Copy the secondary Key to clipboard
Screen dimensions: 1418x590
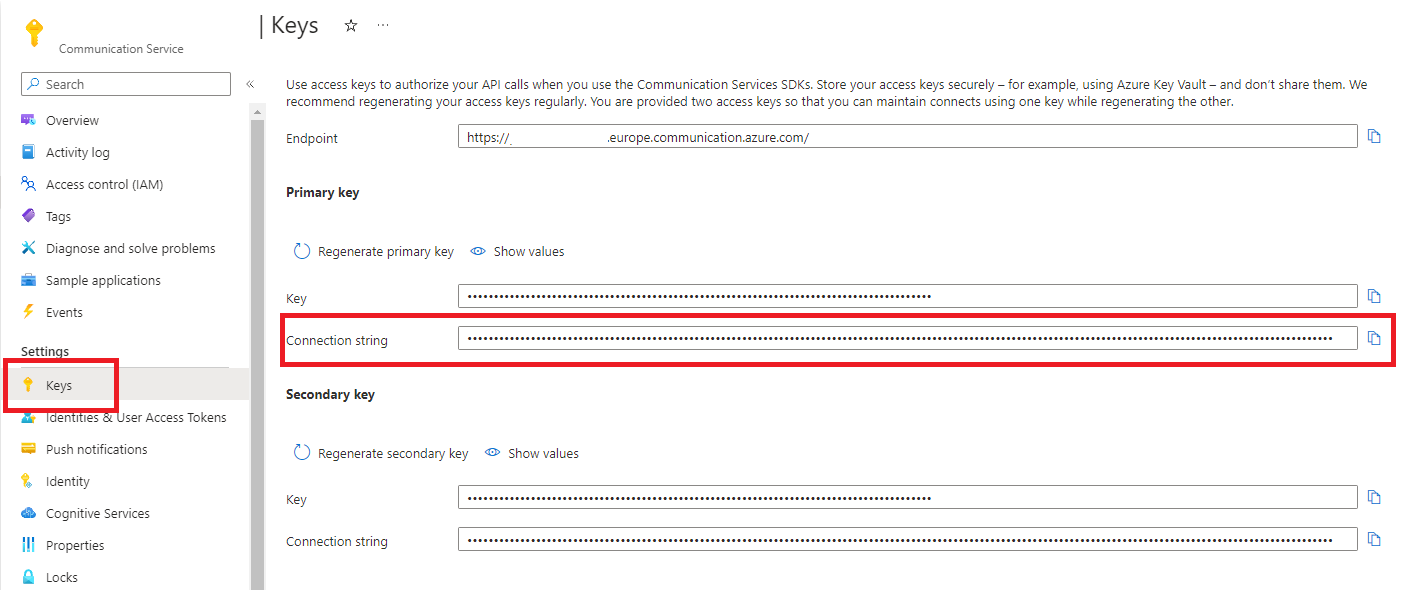coord(1374,497)
